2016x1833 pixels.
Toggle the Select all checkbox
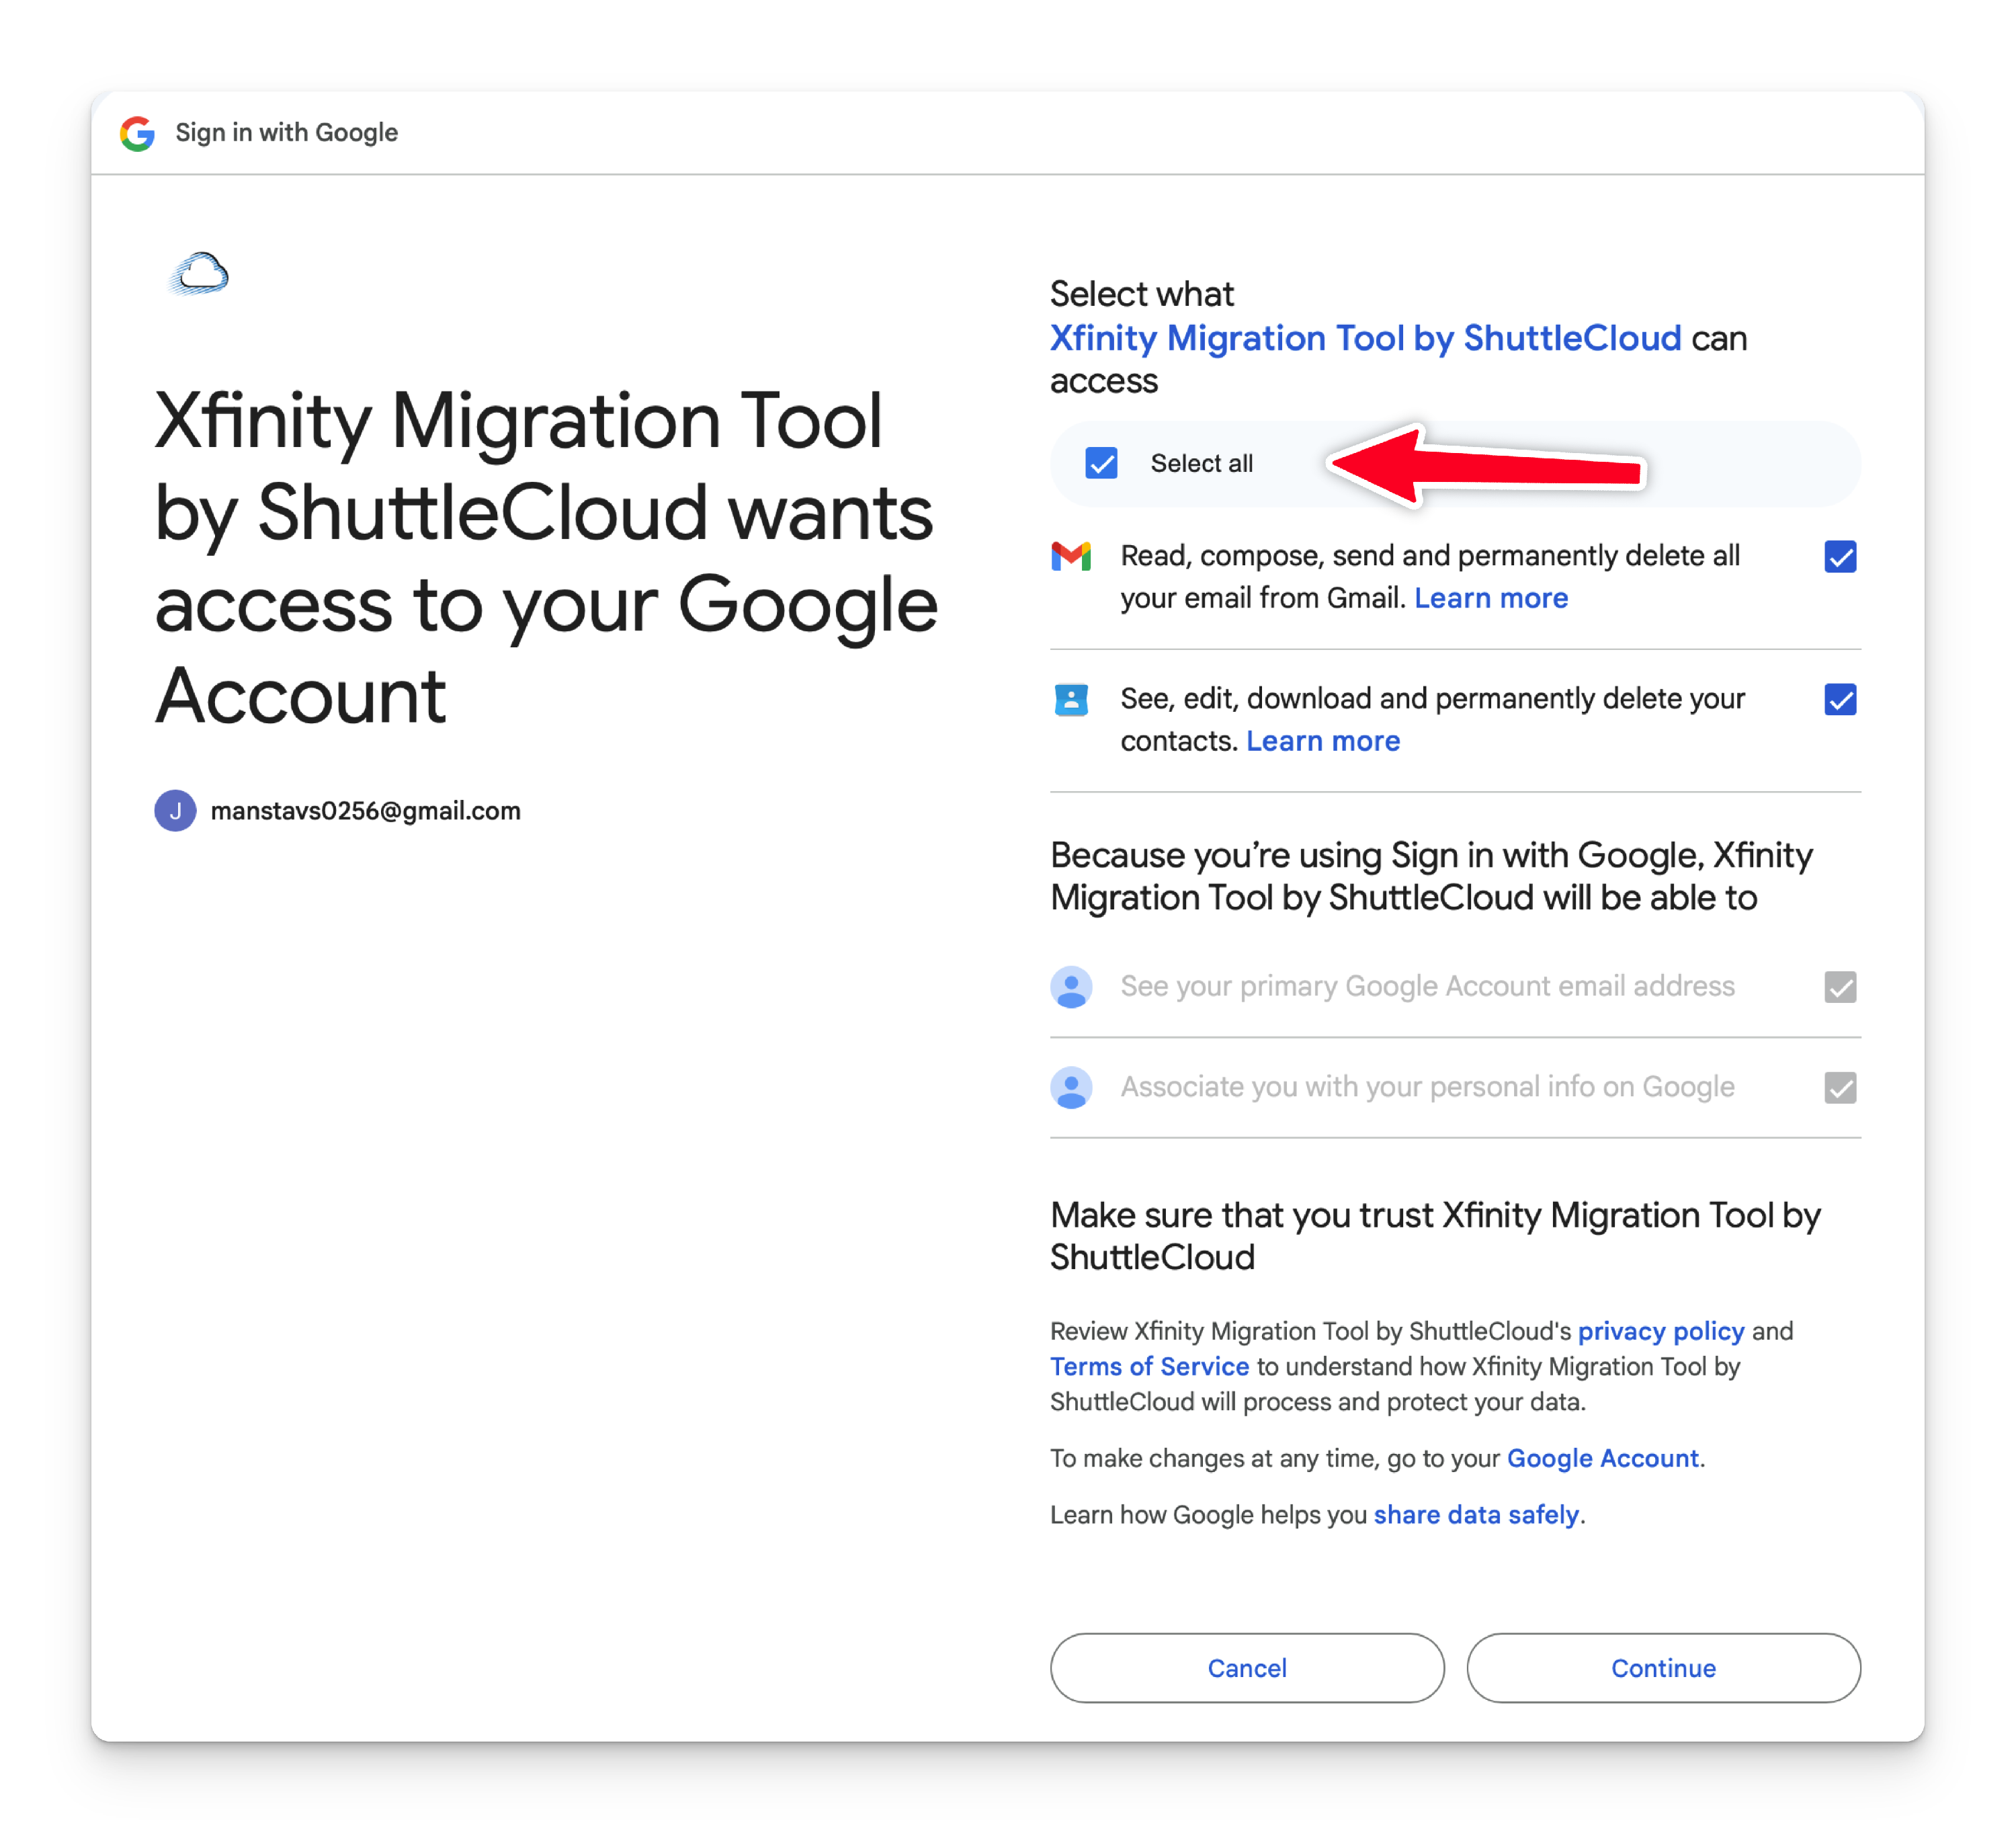(x=1101, y=463)
